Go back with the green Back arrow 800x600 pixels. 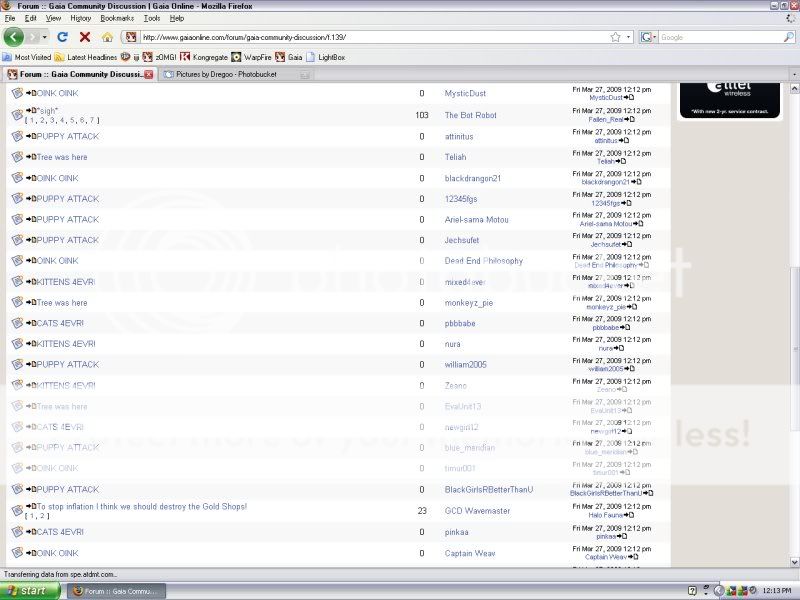tap(14, 37)
